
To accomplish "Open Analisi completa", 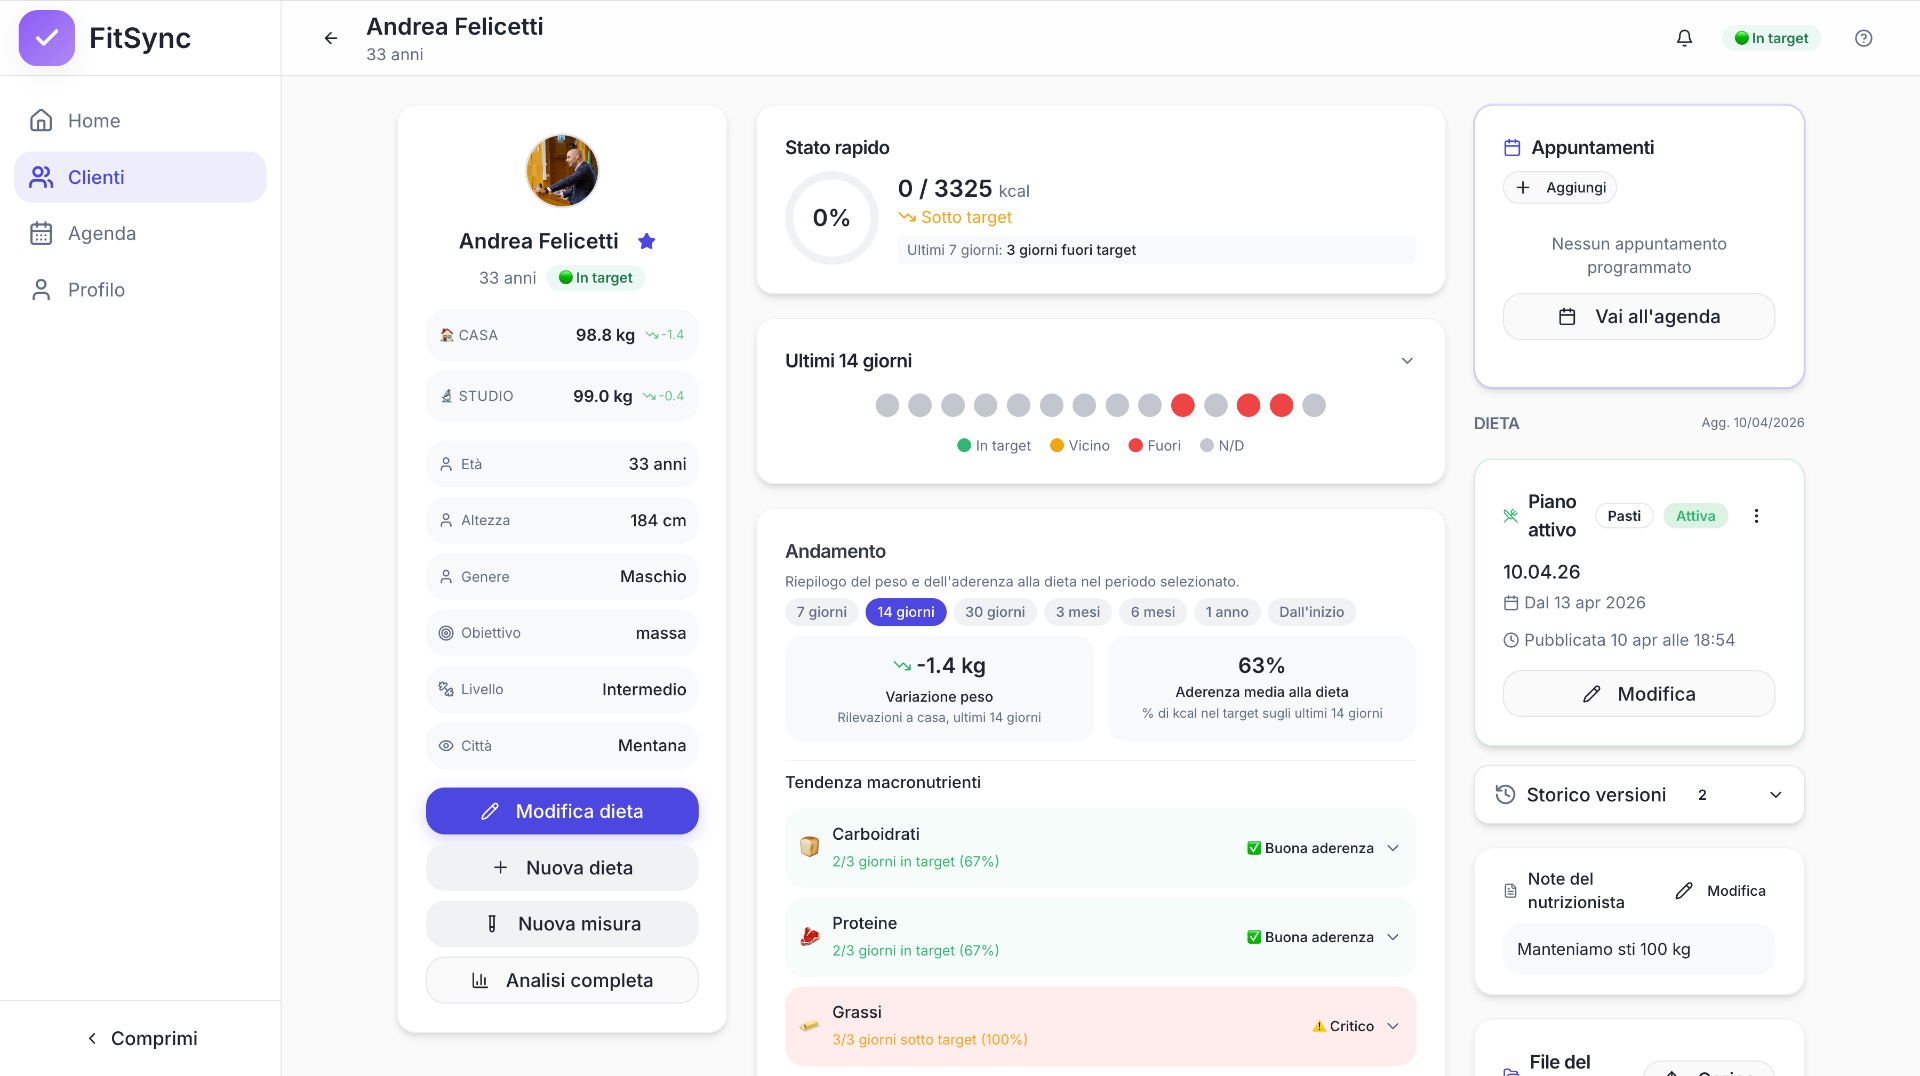I will pyautogui.click(x=562, y=981).
